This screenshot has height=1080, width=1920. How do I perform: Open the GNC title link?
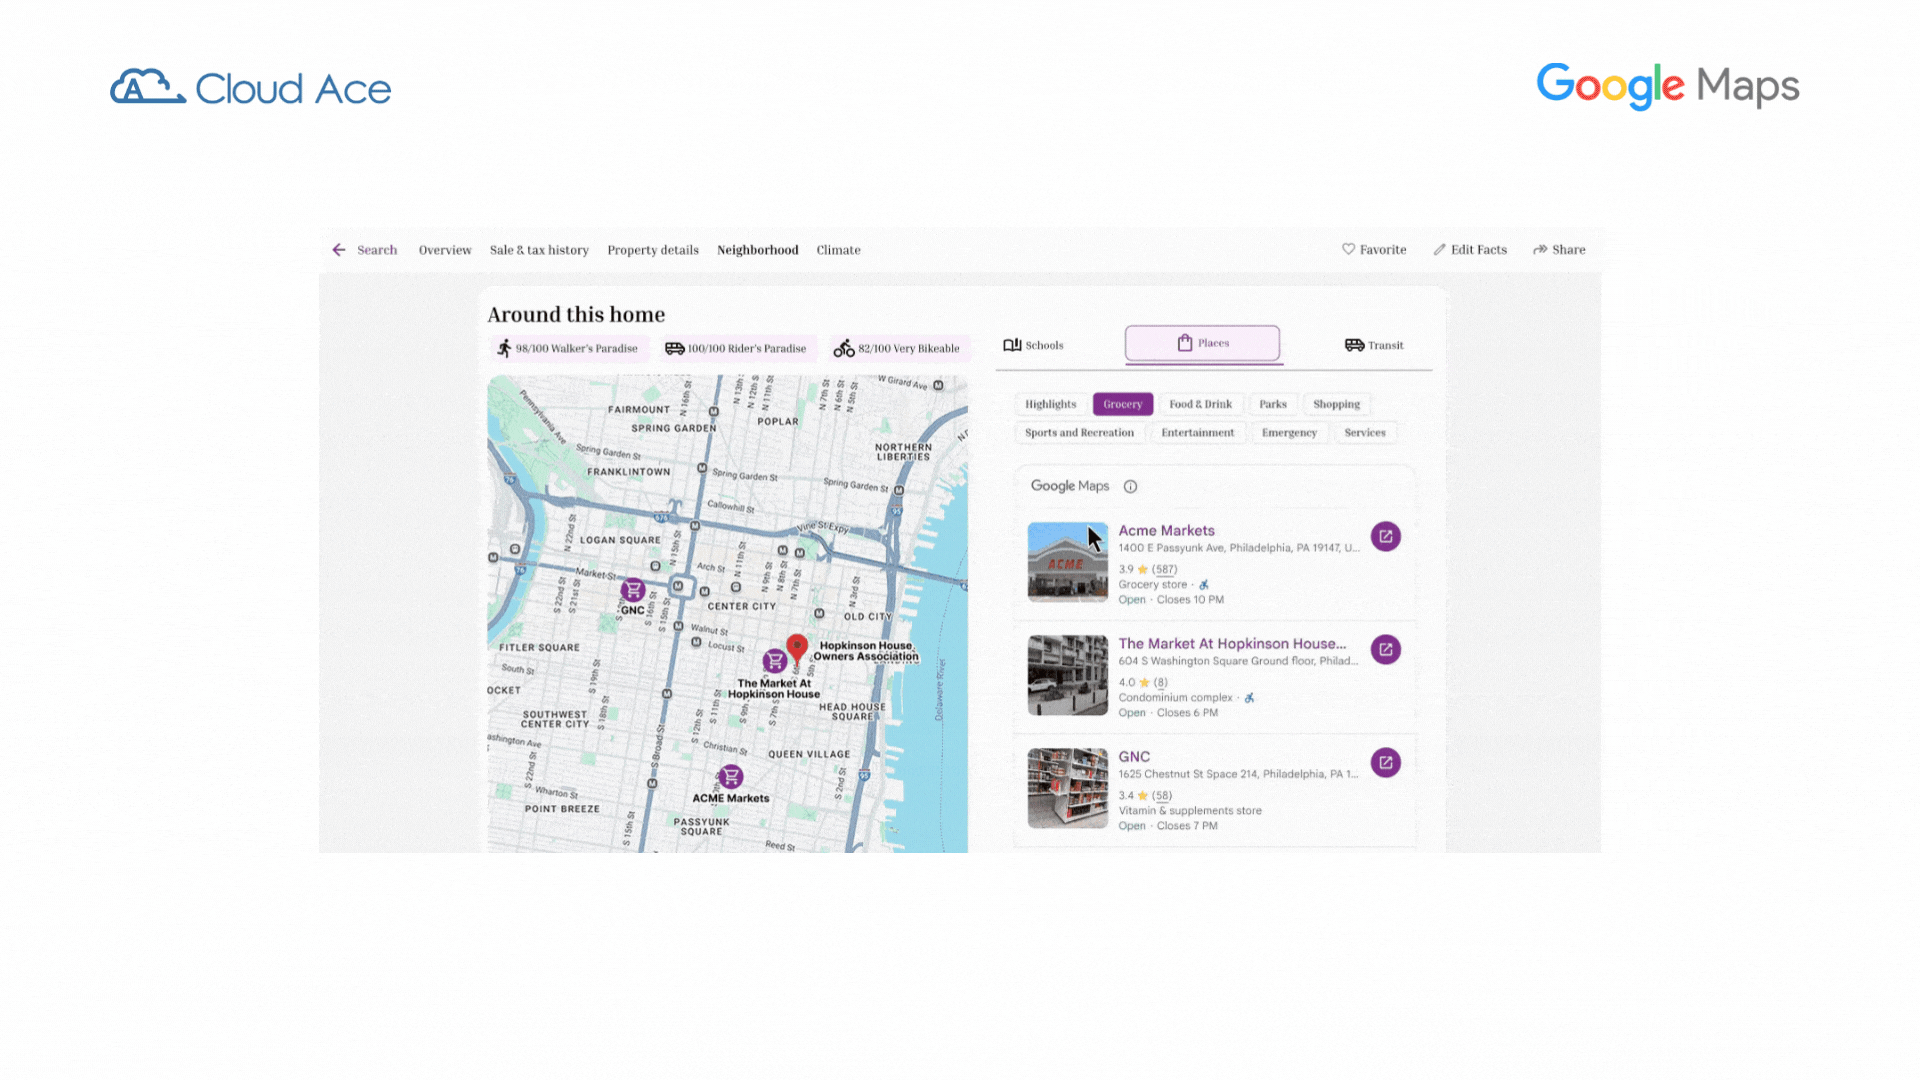(x=1134, y=757)
